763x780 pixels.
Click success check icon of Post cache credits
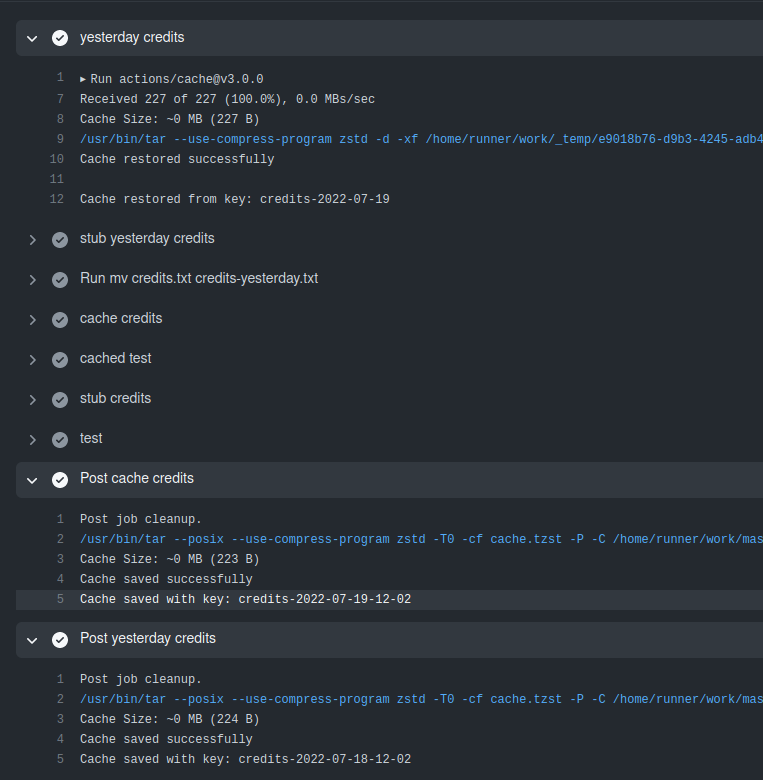click(x=60, y=480)
